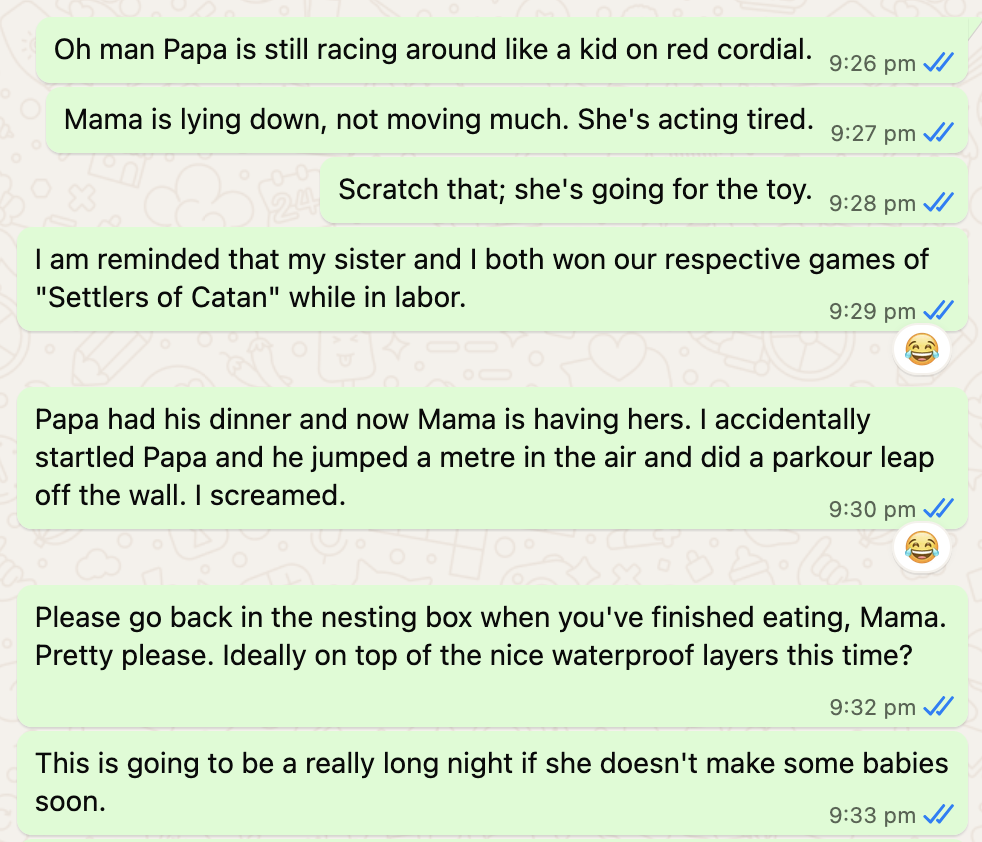Click the "Settlers of Catan" message

tap(480, 279)
